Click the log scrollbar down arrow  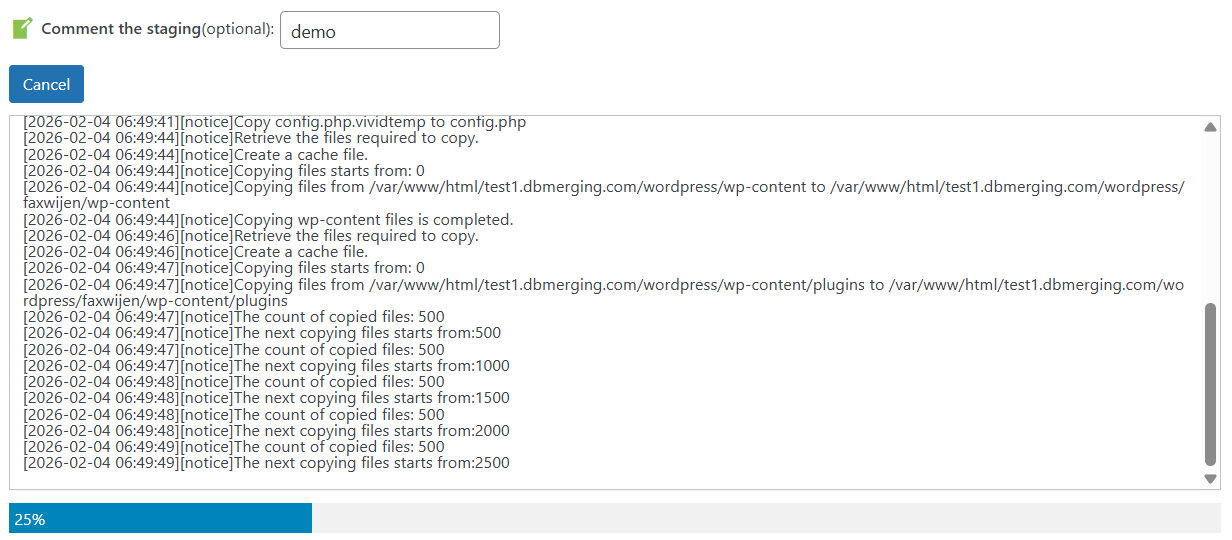(x=1210, y=479)
